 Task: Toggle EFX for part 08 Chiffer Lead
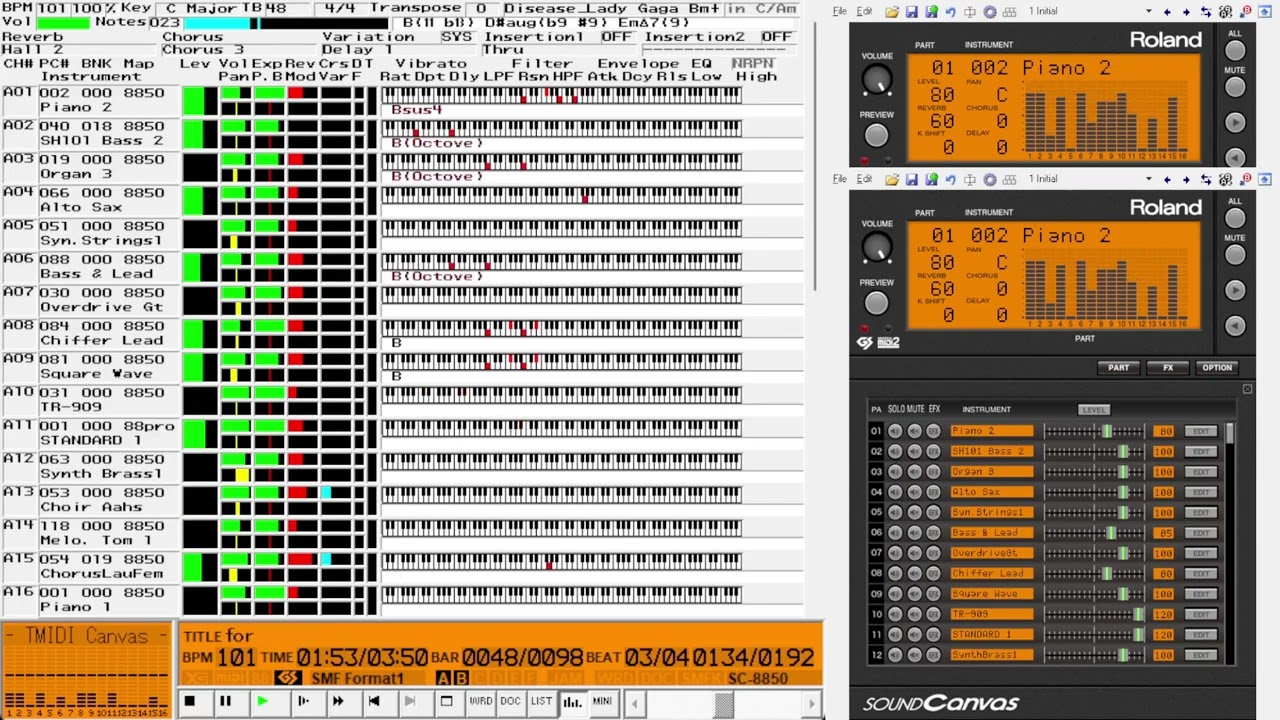tap(933, 573)
